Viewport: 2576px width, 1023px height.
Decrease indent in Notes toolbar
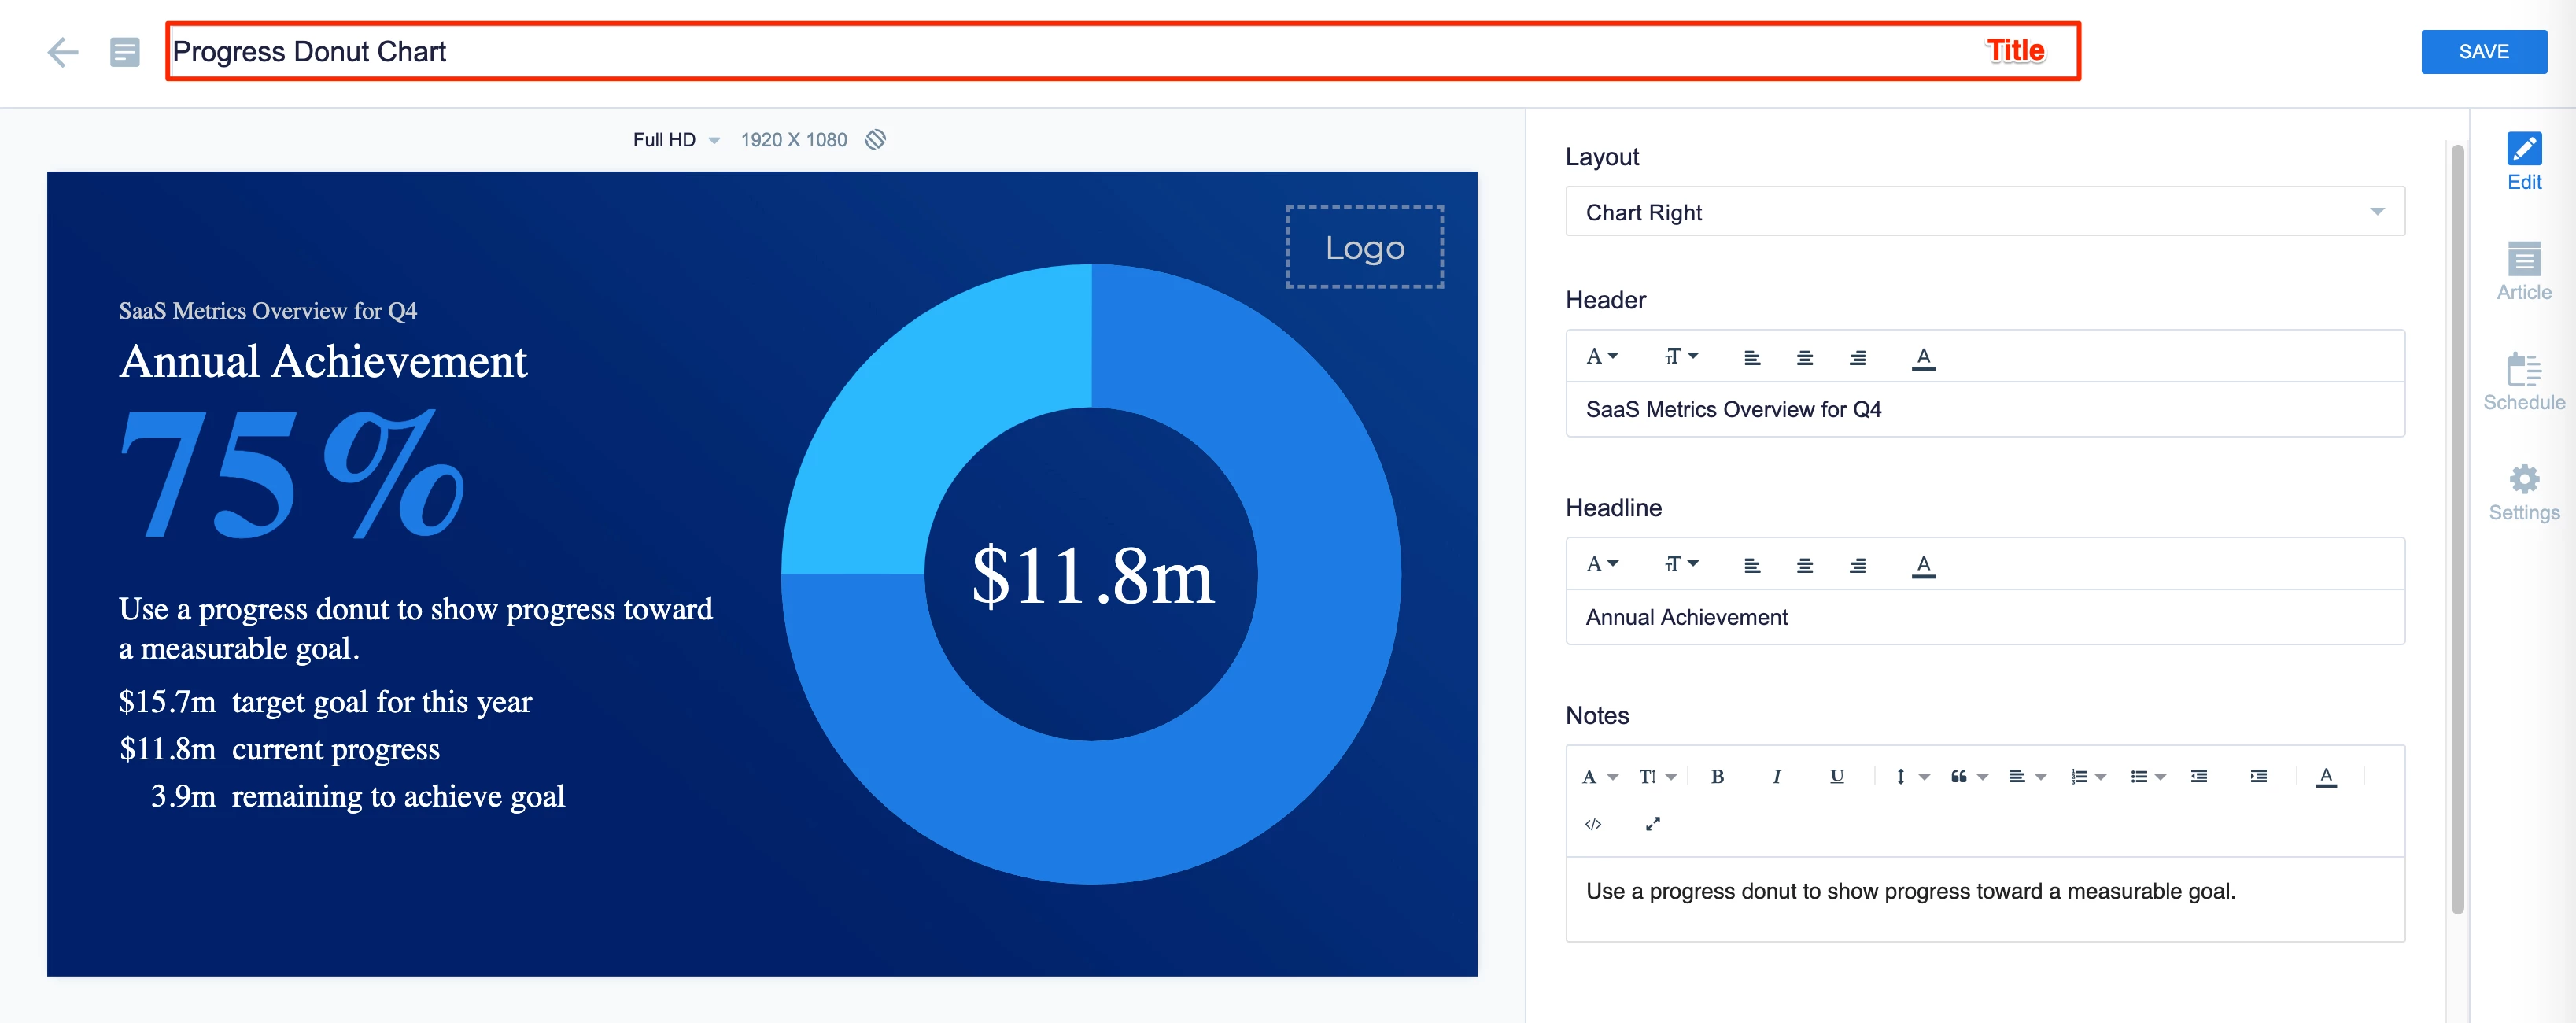click(x=2198, y=776)
